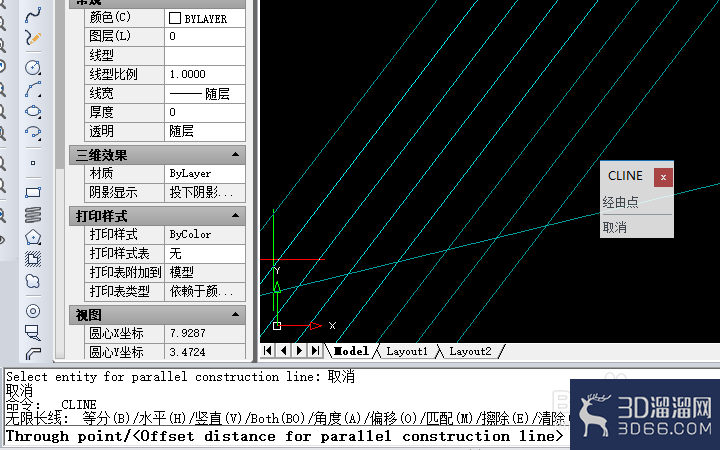Select the Wipeout tool icon below Donut

pos(33,332)
